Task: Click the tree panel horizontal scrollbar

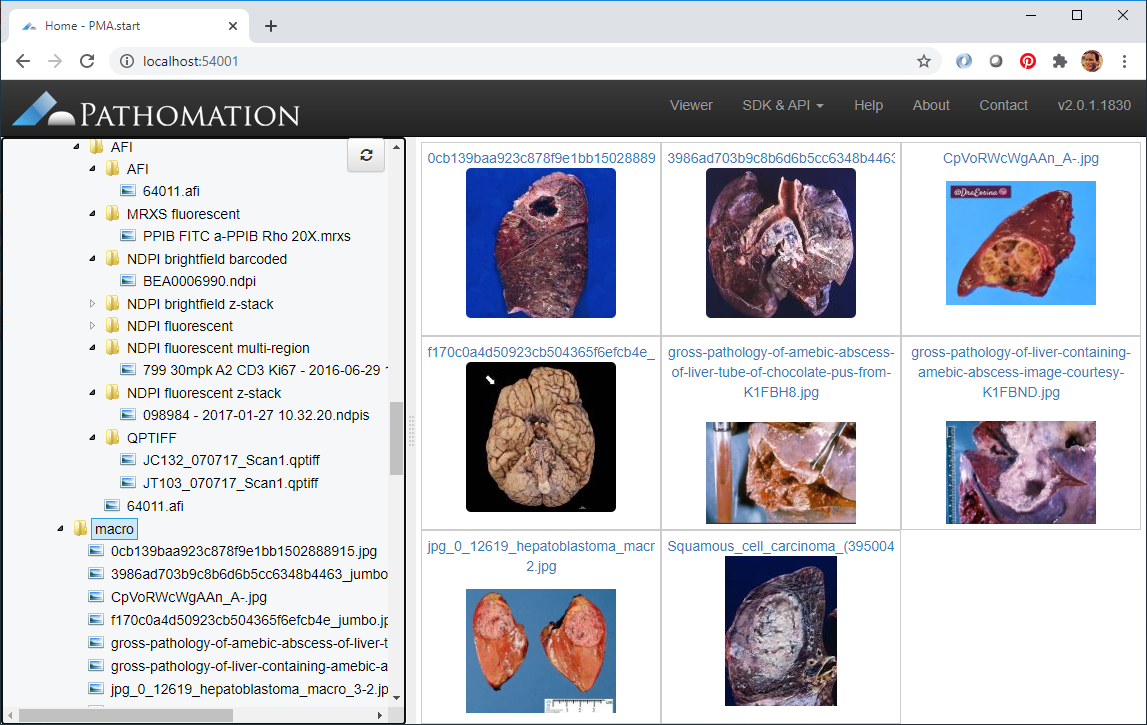Action: [126, 716]
